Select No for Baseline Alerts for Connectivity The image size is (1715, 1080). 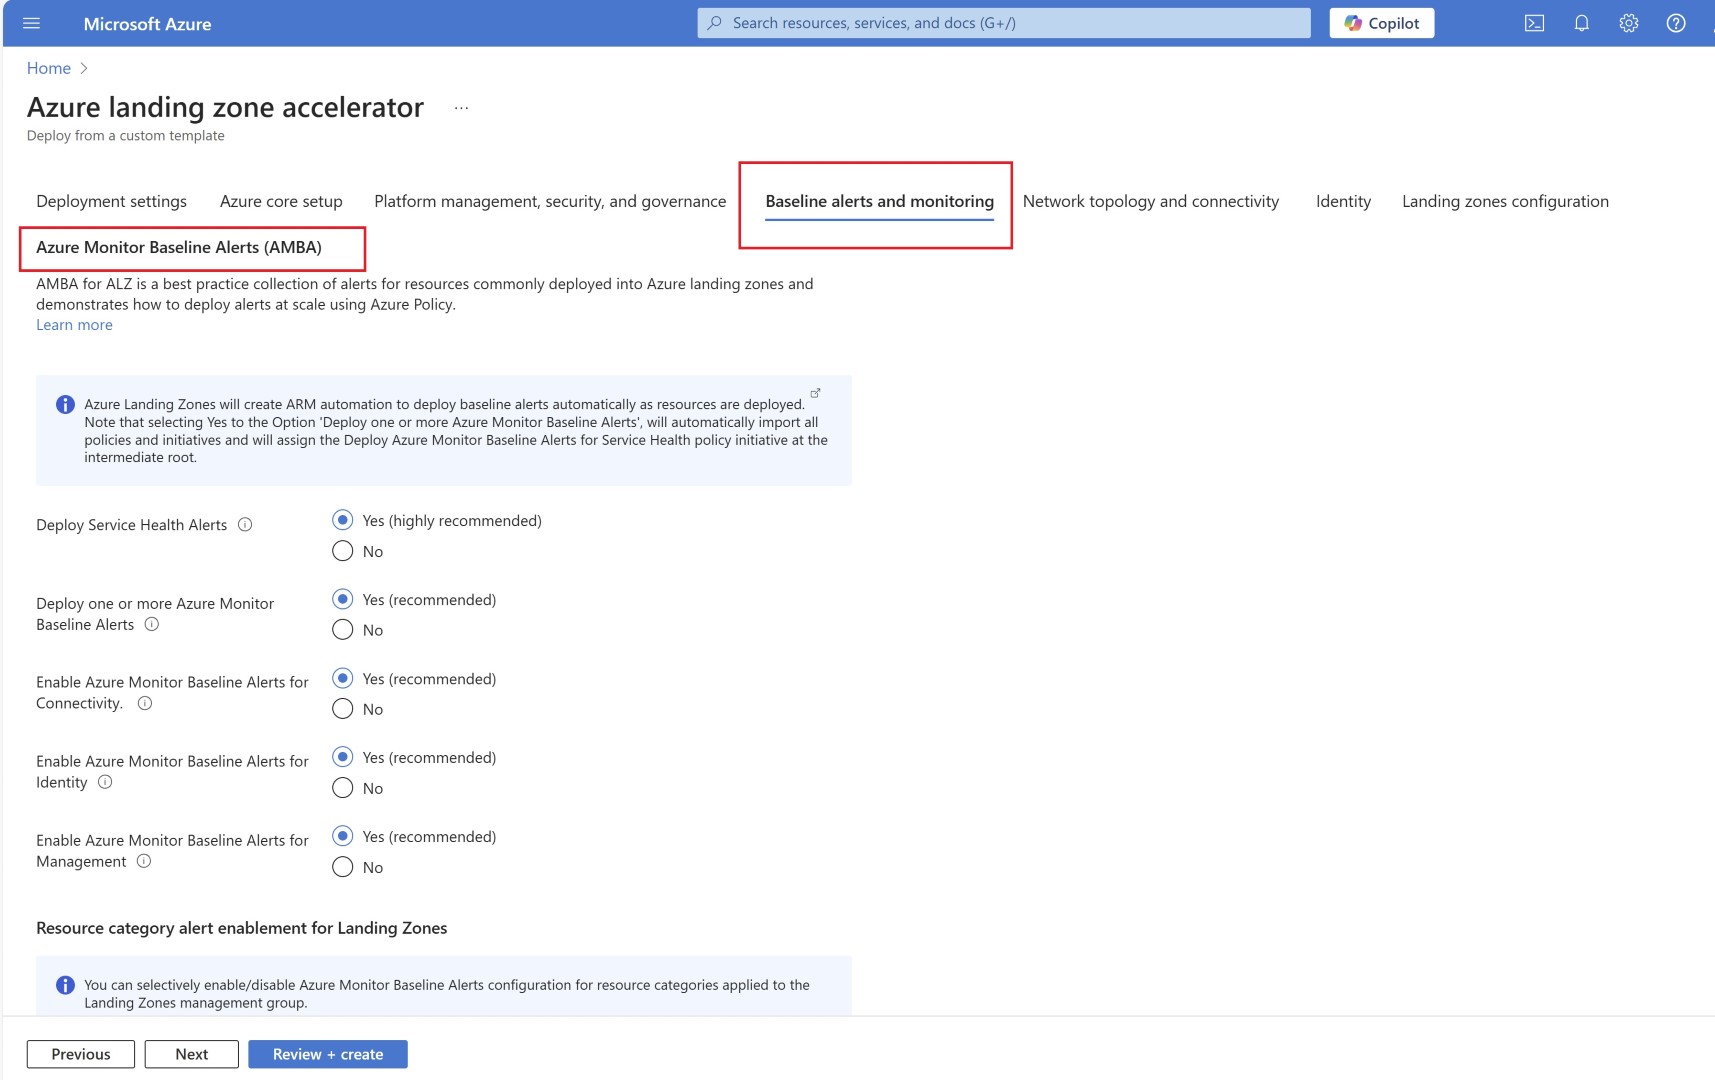343,709
